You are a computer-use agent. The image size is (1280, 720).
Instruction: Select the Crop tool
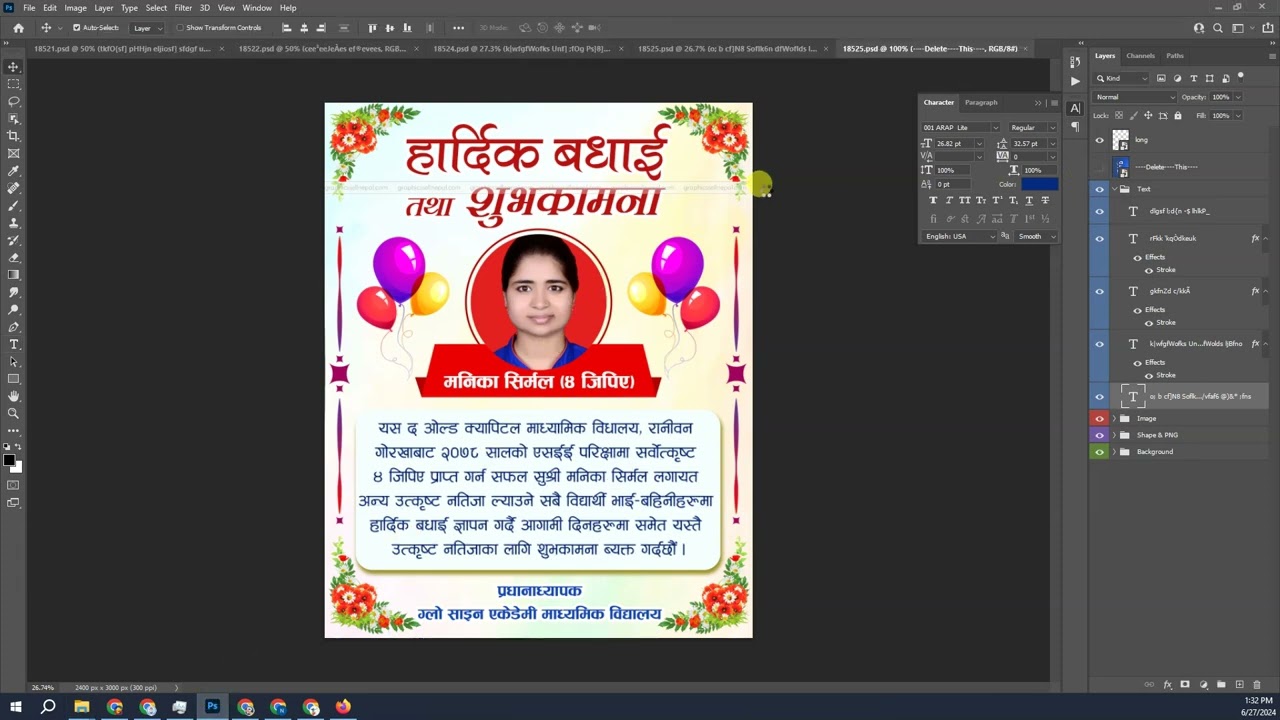click(13, 136)
